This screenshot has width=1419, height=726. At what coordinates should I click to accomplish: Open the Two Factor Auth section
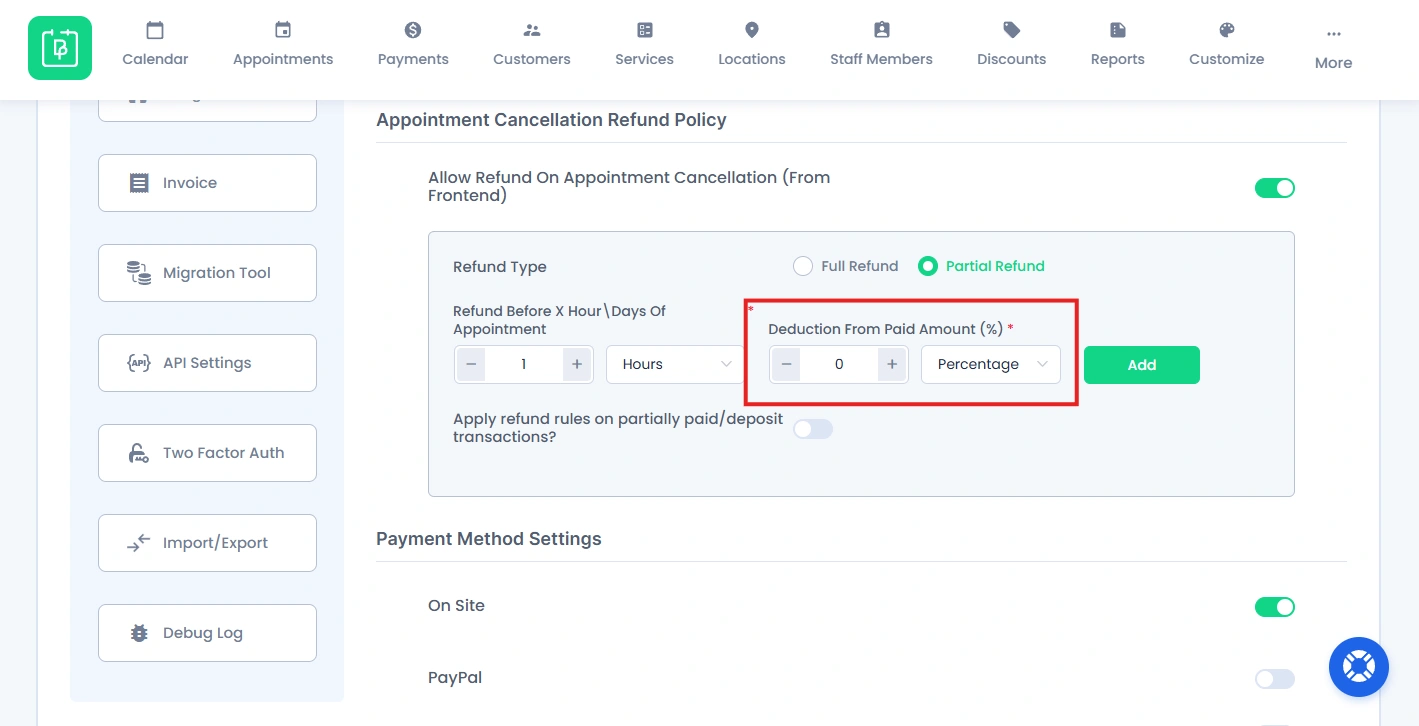click(x=207, y=453)
